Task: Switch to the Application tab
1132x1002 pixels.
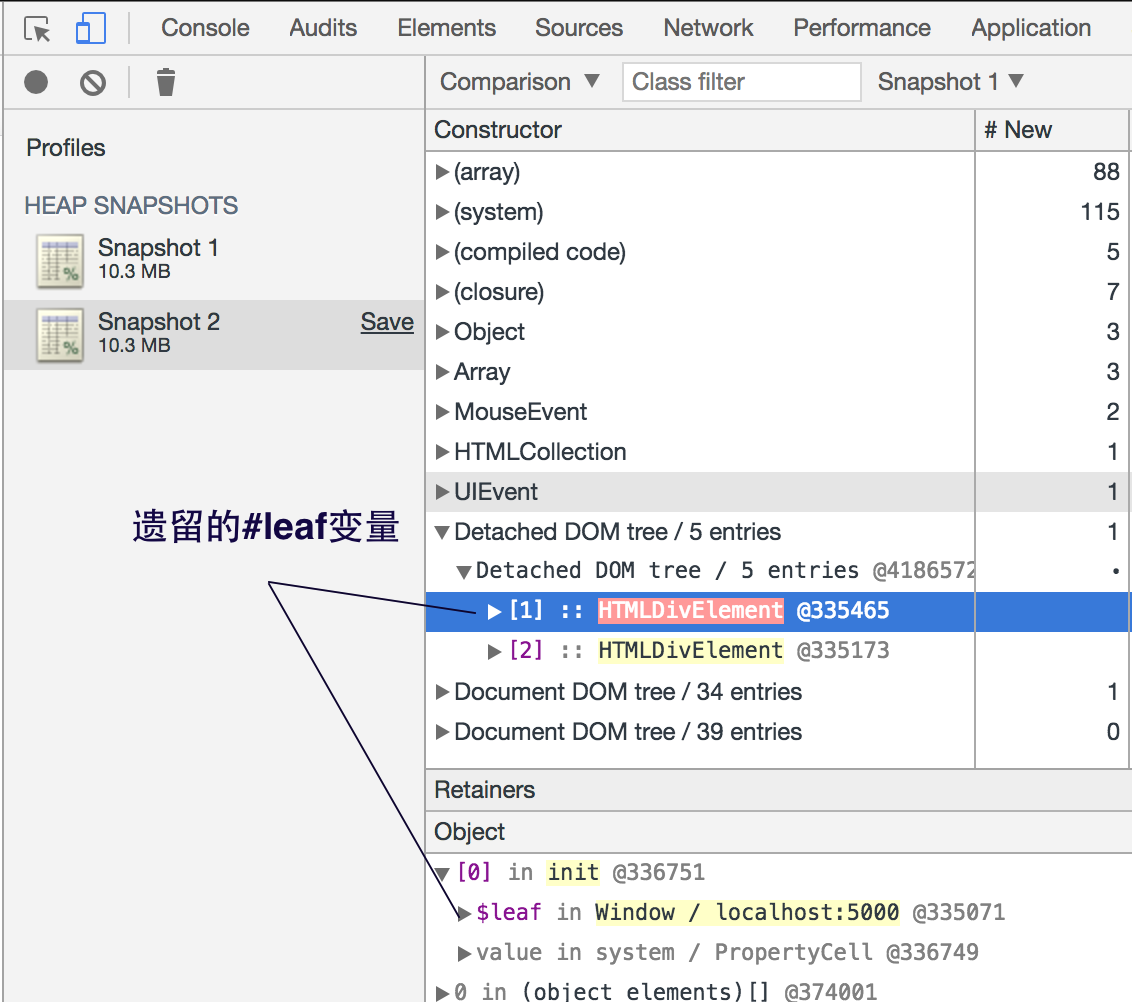Action: click(1031, 28)
